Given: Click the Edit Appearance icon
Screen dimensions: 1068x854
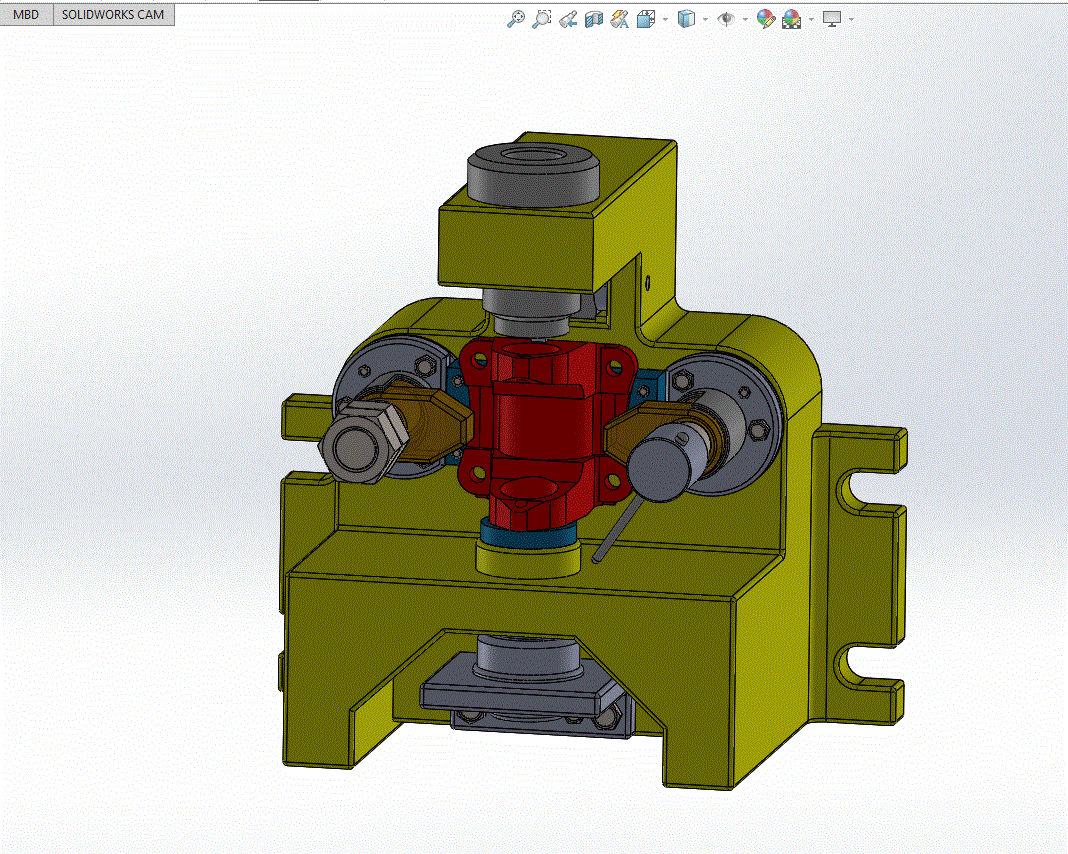Looking at the screenshot, I should (766, 19).
